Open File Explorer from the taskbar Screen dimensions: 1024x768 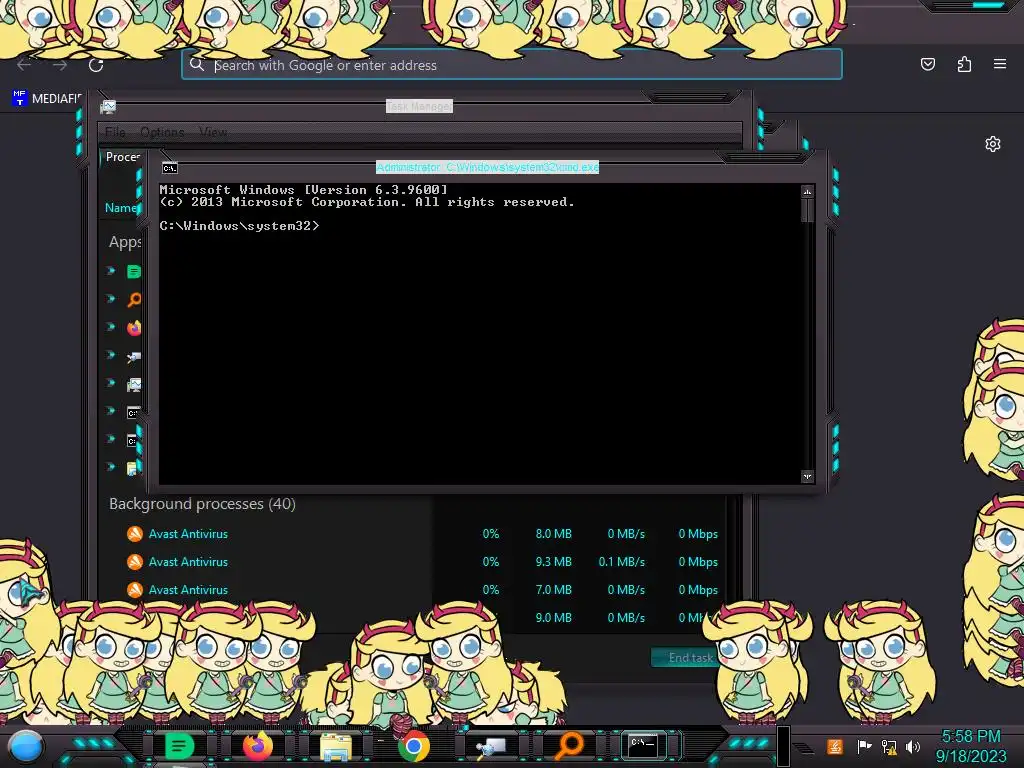(x=336, y=746)
